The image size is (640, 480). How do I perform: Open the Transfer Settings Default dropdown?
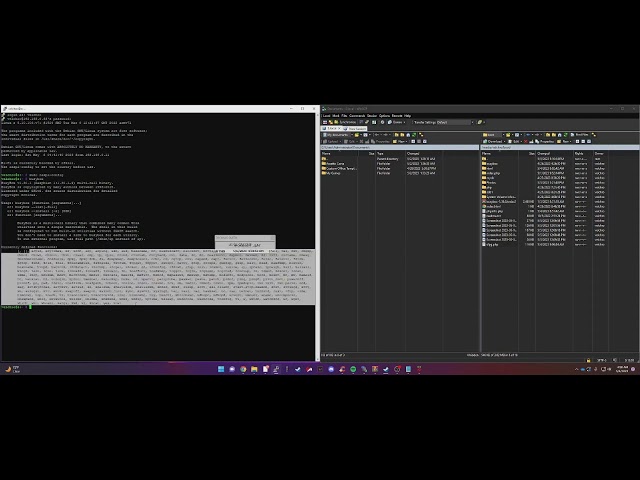443,122
